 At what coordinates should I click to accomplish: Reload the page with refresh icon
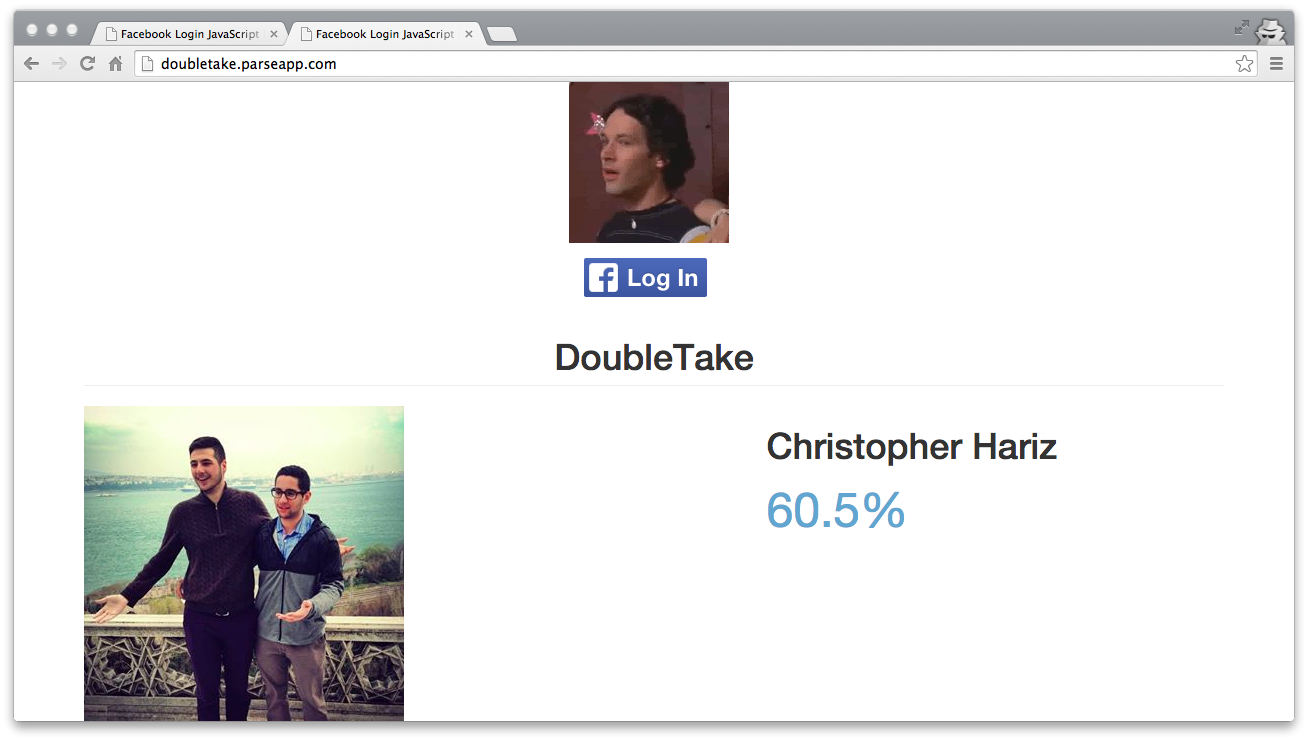(87, 64)
